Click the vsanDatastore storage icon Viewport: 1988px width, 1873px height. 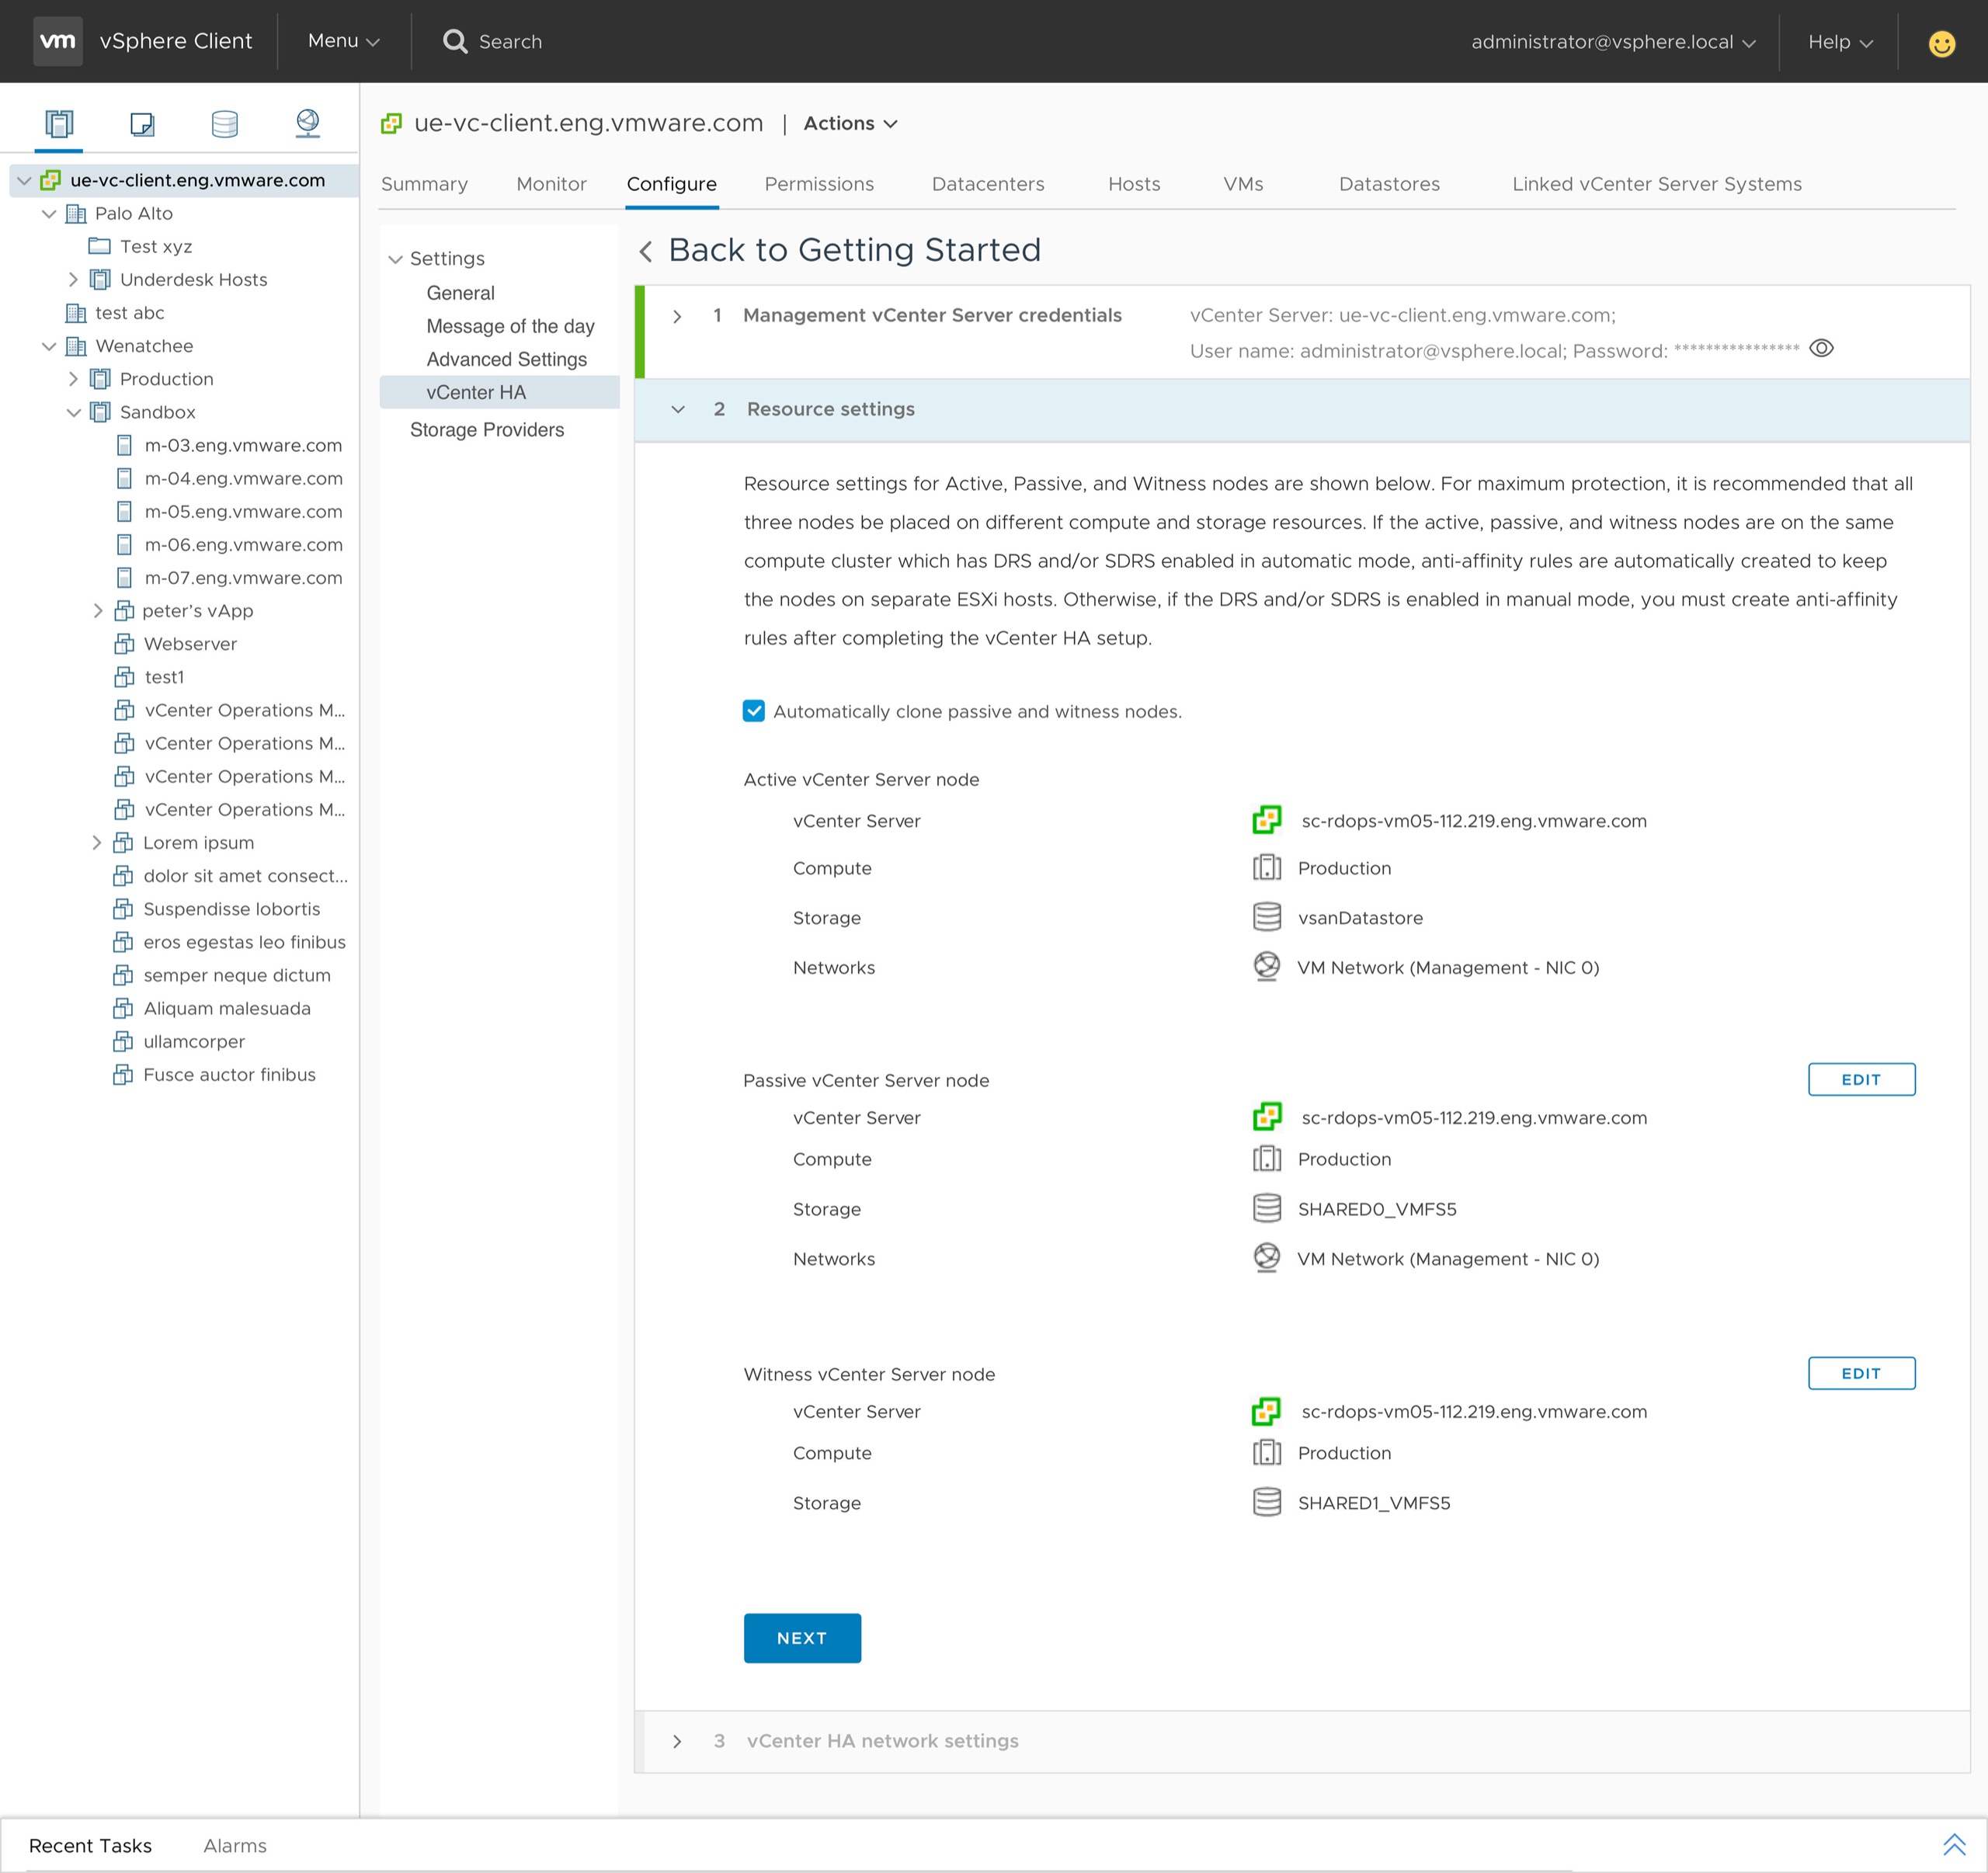coord(1267,916)
